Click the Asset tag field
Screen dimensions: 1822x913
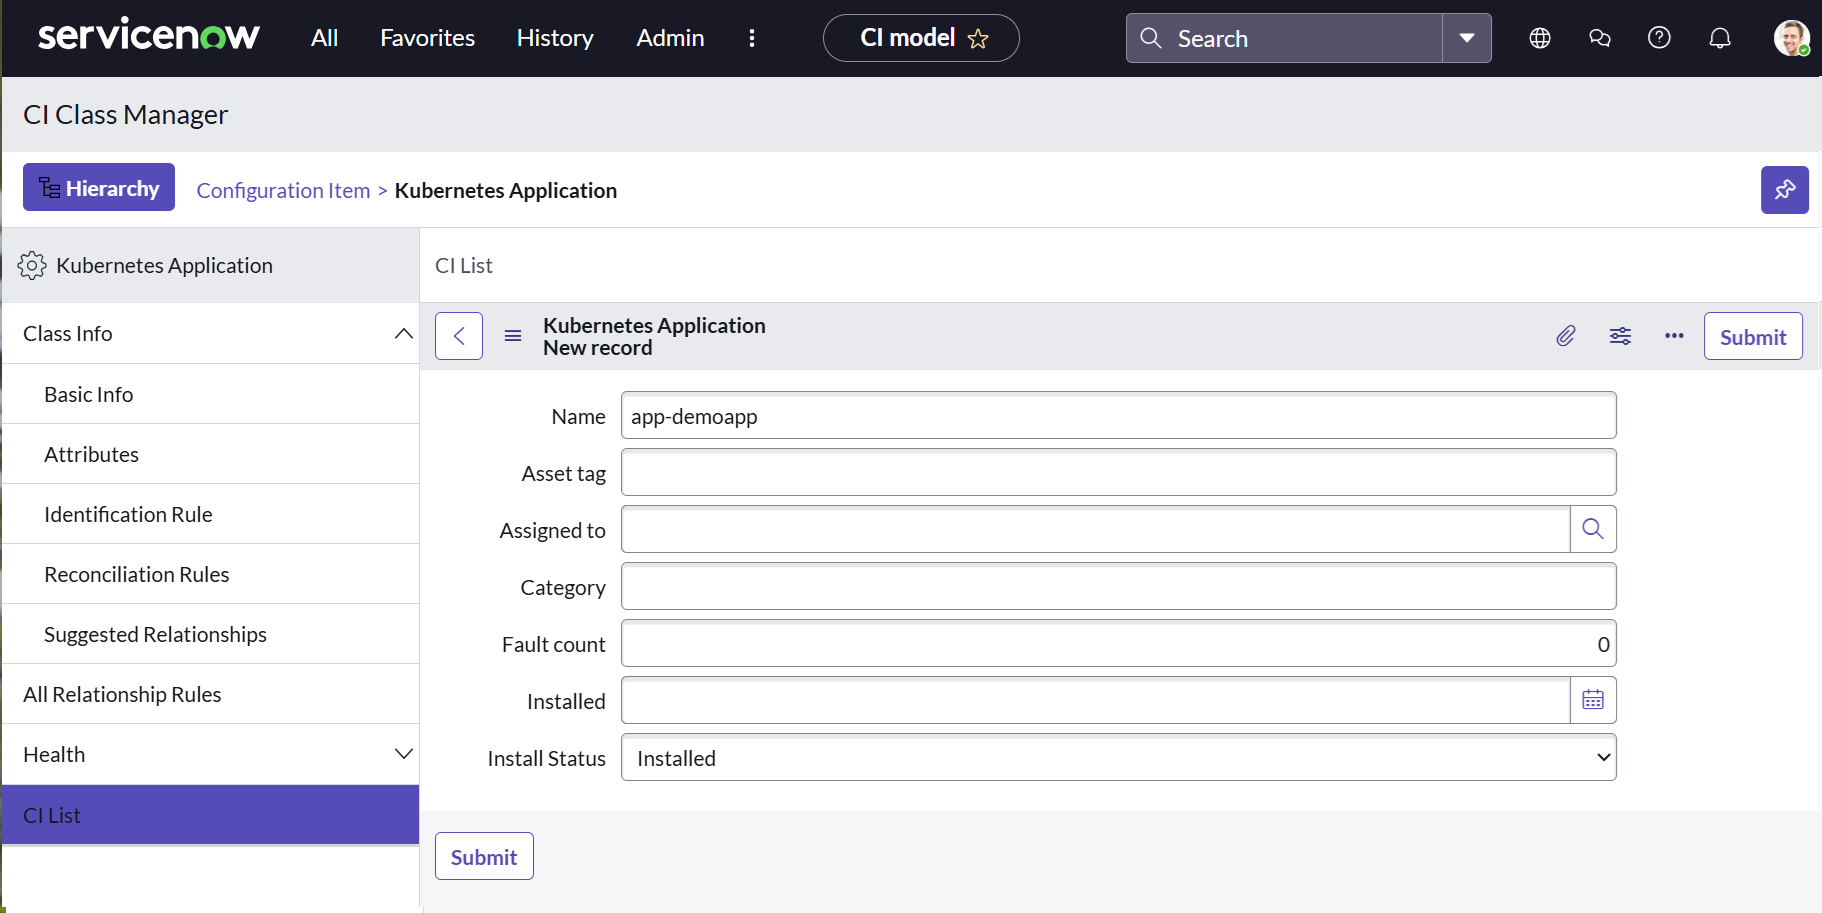[x=1118, y=472]
